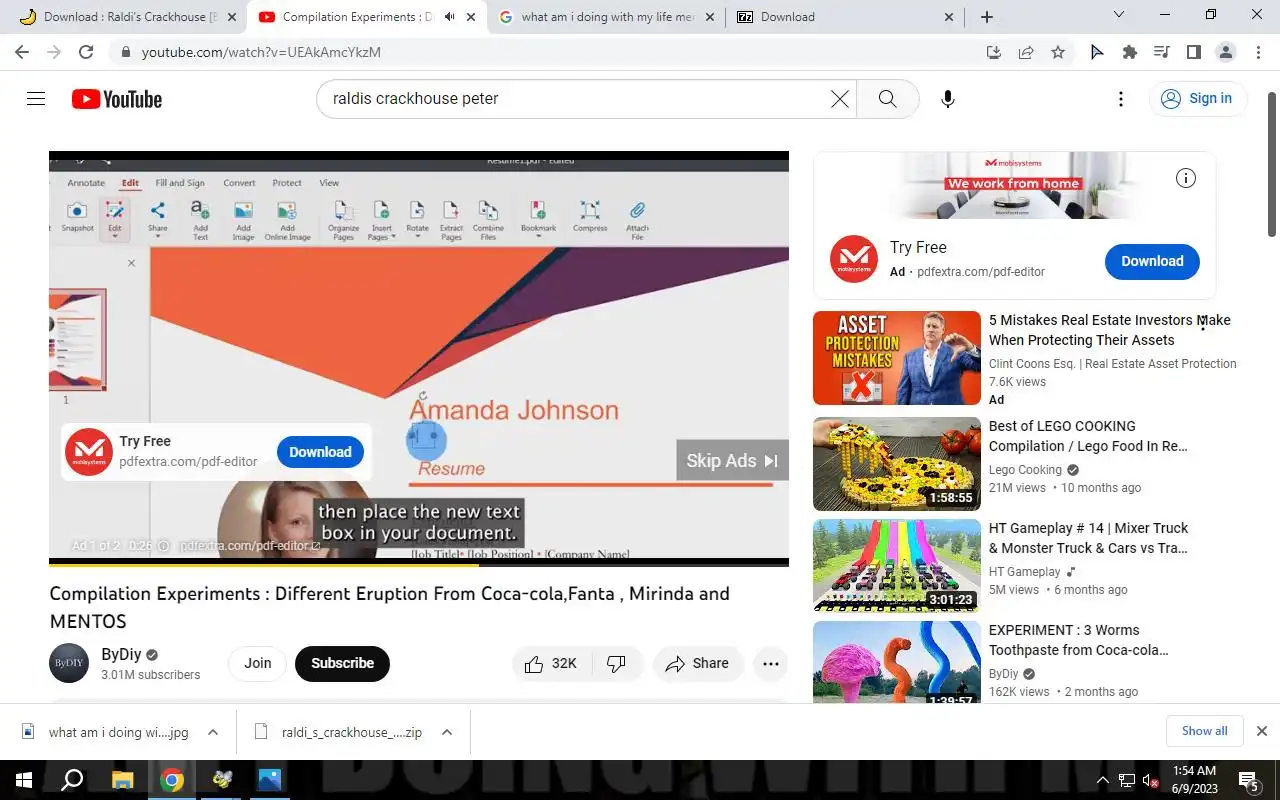The width and height of the screenshot is (1280, 800).
Task: Open the Chrome profile avatar
Action: point(1226,52)
